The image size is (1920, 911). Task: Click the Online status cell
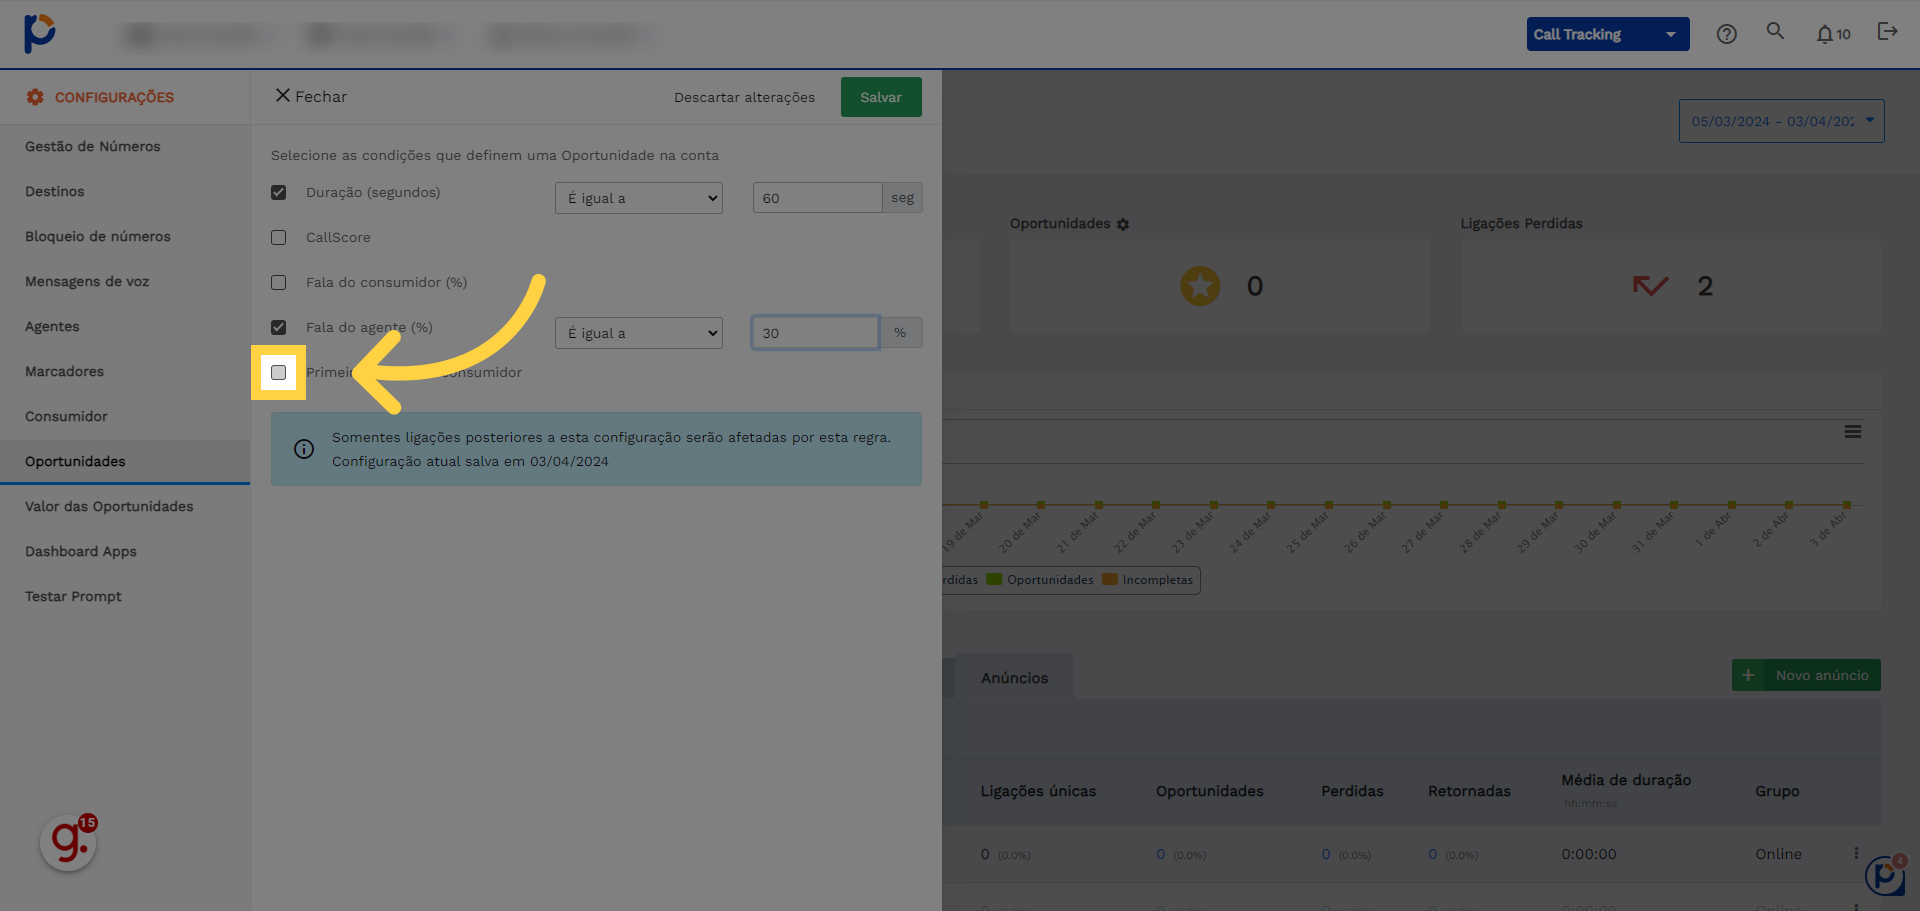coord(1778,854)
